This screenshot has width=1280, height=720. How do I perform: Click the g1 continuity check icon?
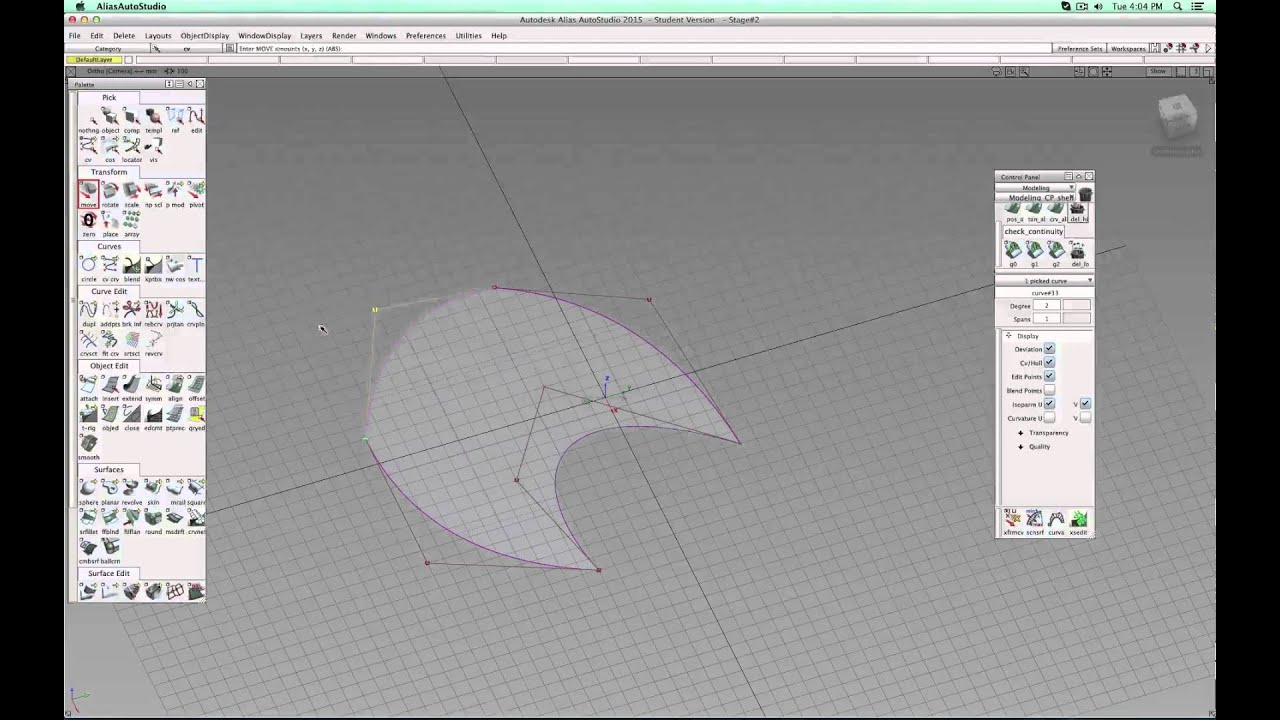pyautogui.click(x=1035, y=253)
